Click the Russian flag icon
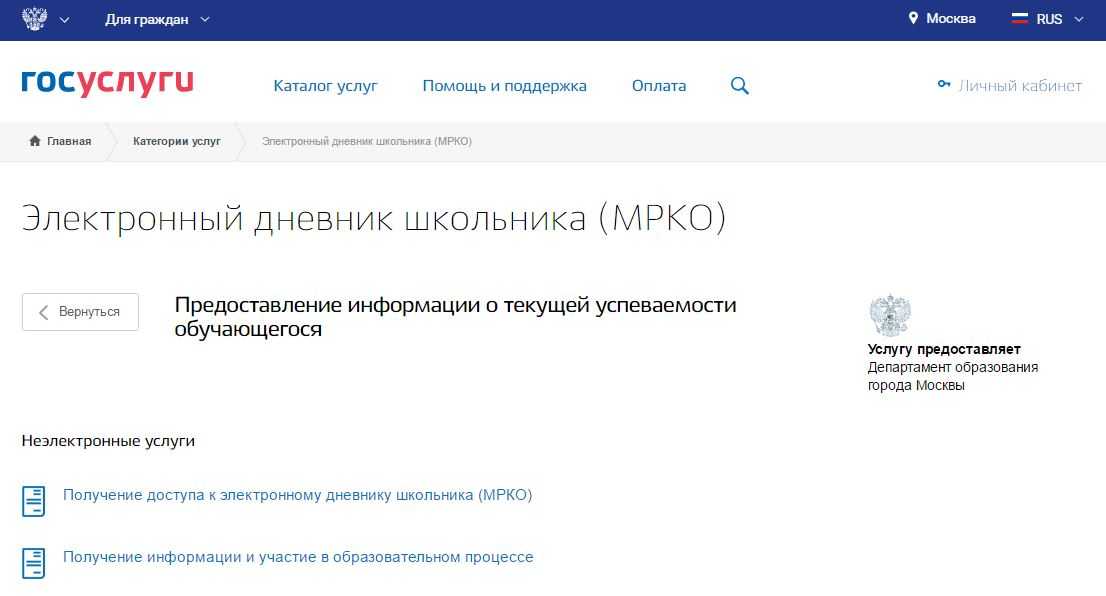 click(1021, 19)
